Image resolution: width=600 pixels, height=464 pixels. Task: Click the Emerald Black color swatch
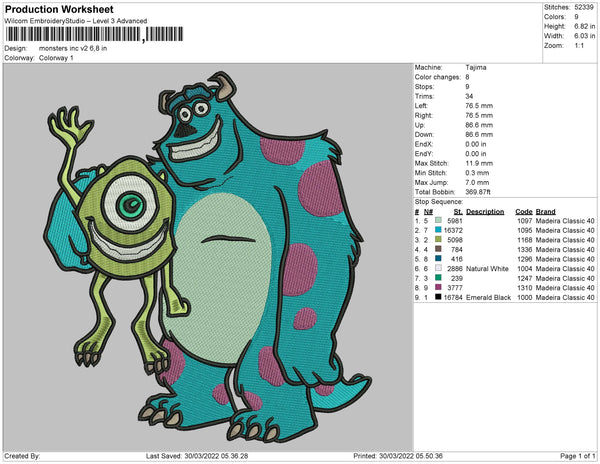tap(438, 297)
